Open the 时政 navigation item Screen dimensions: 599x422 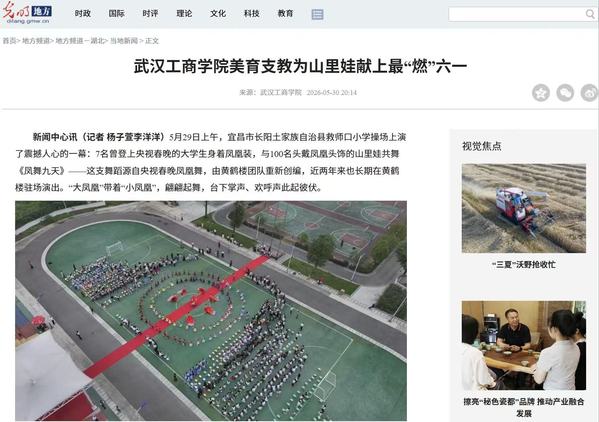point(83,13)
